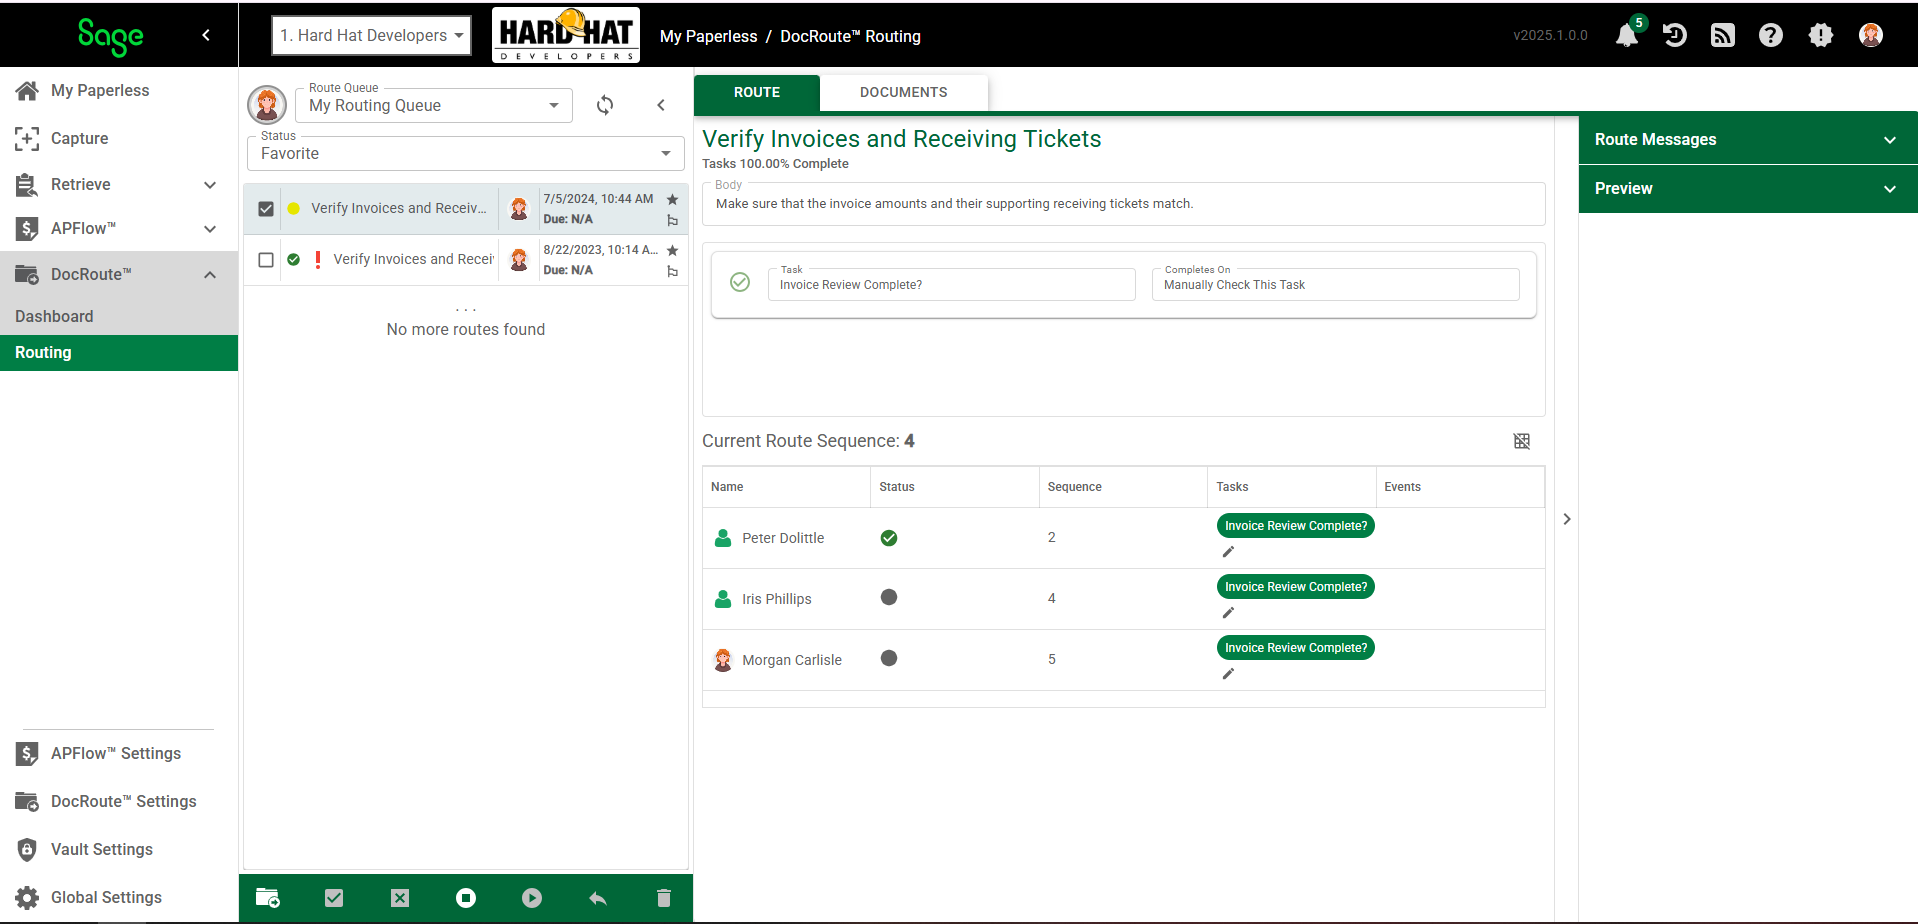The image size is (1918, 924).
Task: Click My Paperless breadcrumb link
Action: coord(708,36)
